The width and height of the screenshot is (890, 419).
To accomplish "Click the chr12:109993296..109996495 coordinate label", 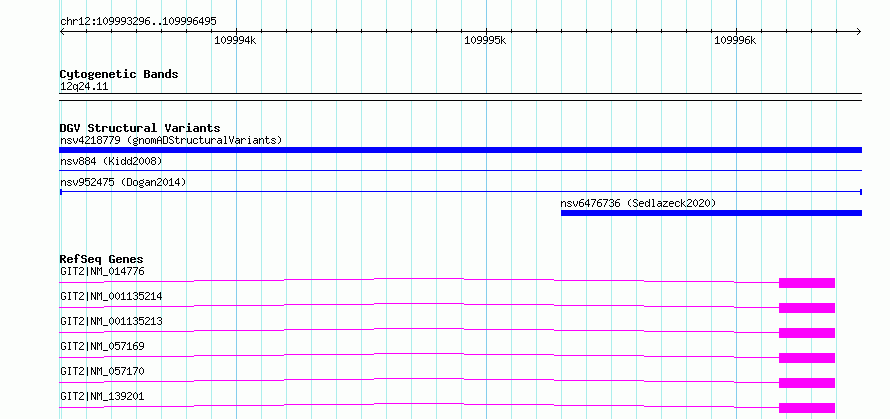I will 138,22.
